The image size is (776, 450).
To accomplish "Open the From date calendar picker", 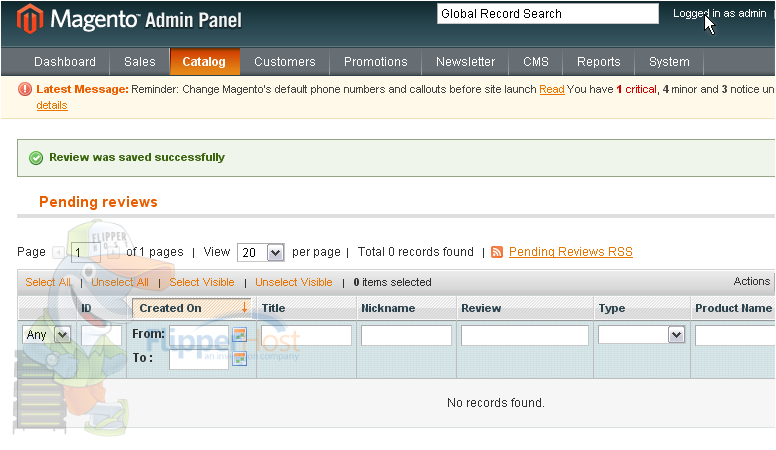I will [x=240, y=335].
